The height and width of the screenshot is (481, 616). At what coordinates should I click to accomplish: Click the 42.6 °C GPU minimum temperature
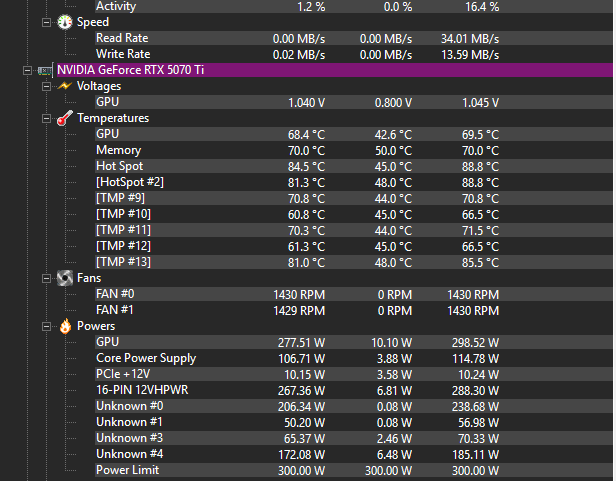(393, 135)
